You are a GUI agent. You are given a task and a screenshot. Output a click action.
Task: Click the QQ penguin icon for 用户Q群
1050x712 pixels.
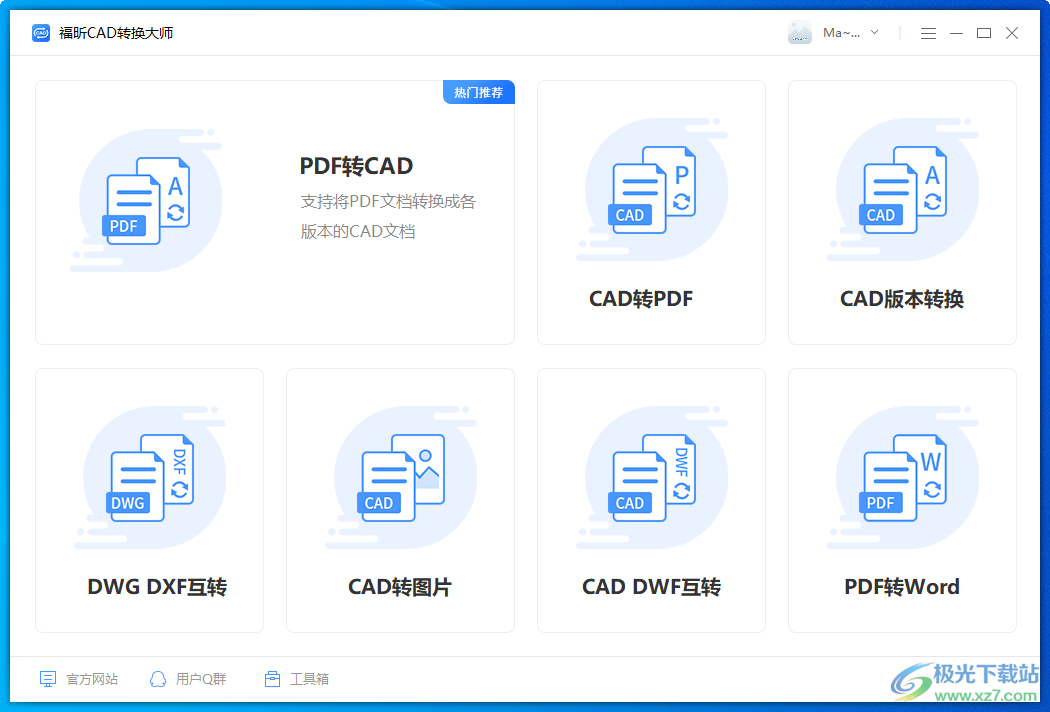click(157, 678)
